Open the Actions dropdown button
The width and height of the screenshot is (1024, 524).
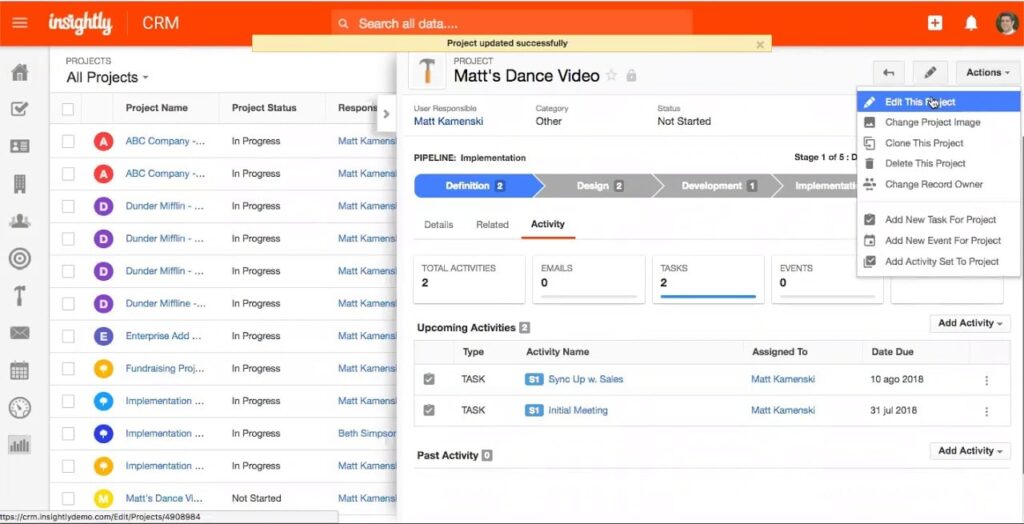pyautogui.click(x=987, y=72)
